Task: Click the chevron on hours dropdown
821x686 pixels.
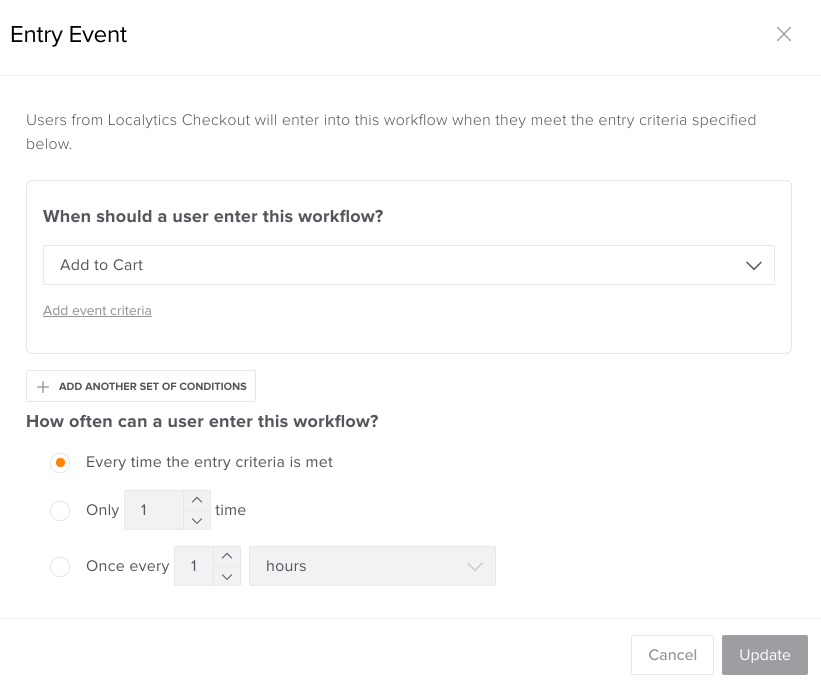Action: coord(475,567)
